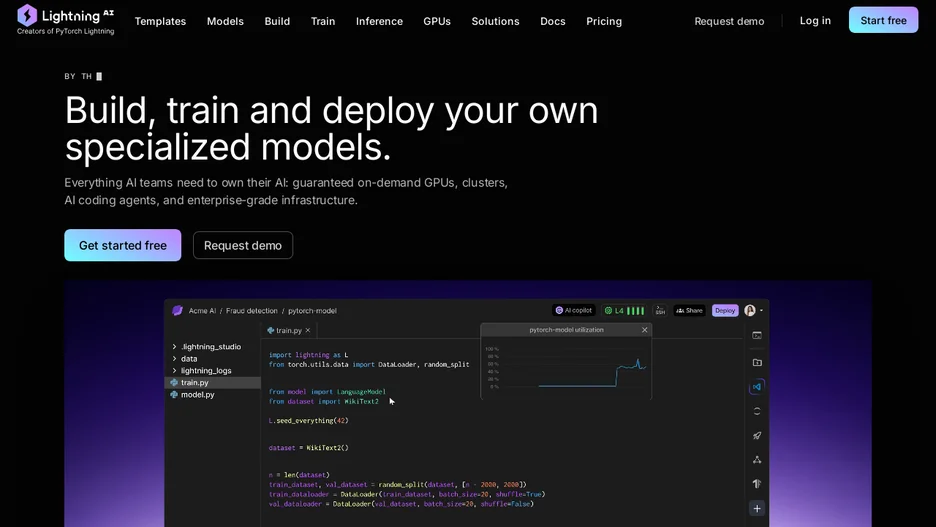This screenshot has width=936, height=527.
Task: Open the Templates menu
Action: (x=160, y=21)
